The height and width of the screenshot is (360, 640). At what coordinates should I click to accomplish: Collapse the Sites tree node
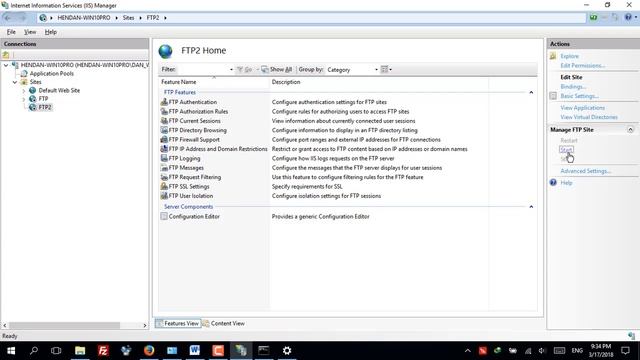coord(15,82)
